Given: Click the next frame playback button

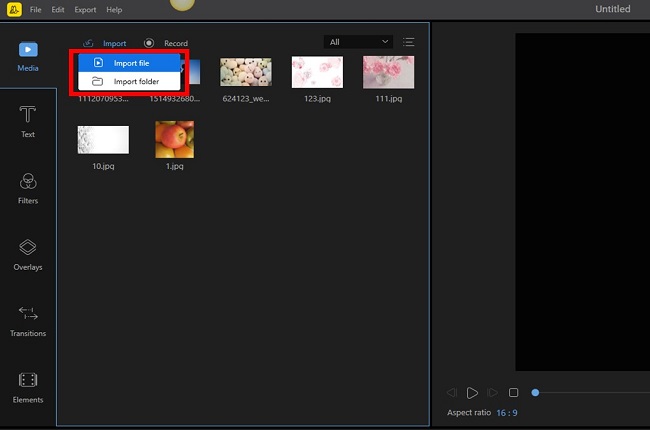Looking at the screenshot, I should [x=492, y=392].
